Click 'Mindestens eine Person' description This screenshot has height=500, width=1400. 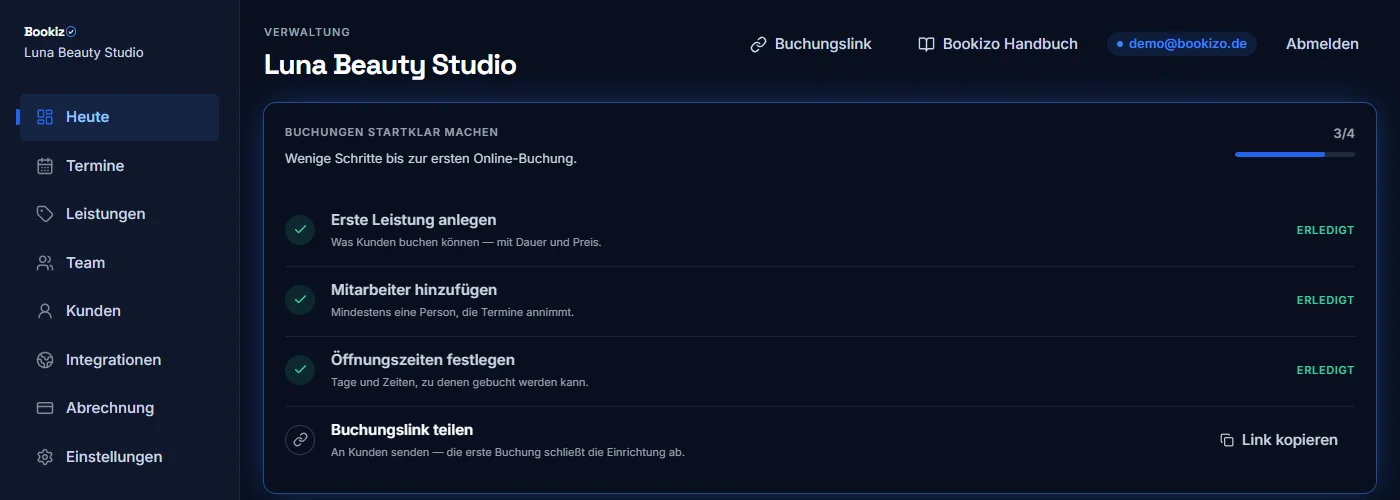pos(452,312)
